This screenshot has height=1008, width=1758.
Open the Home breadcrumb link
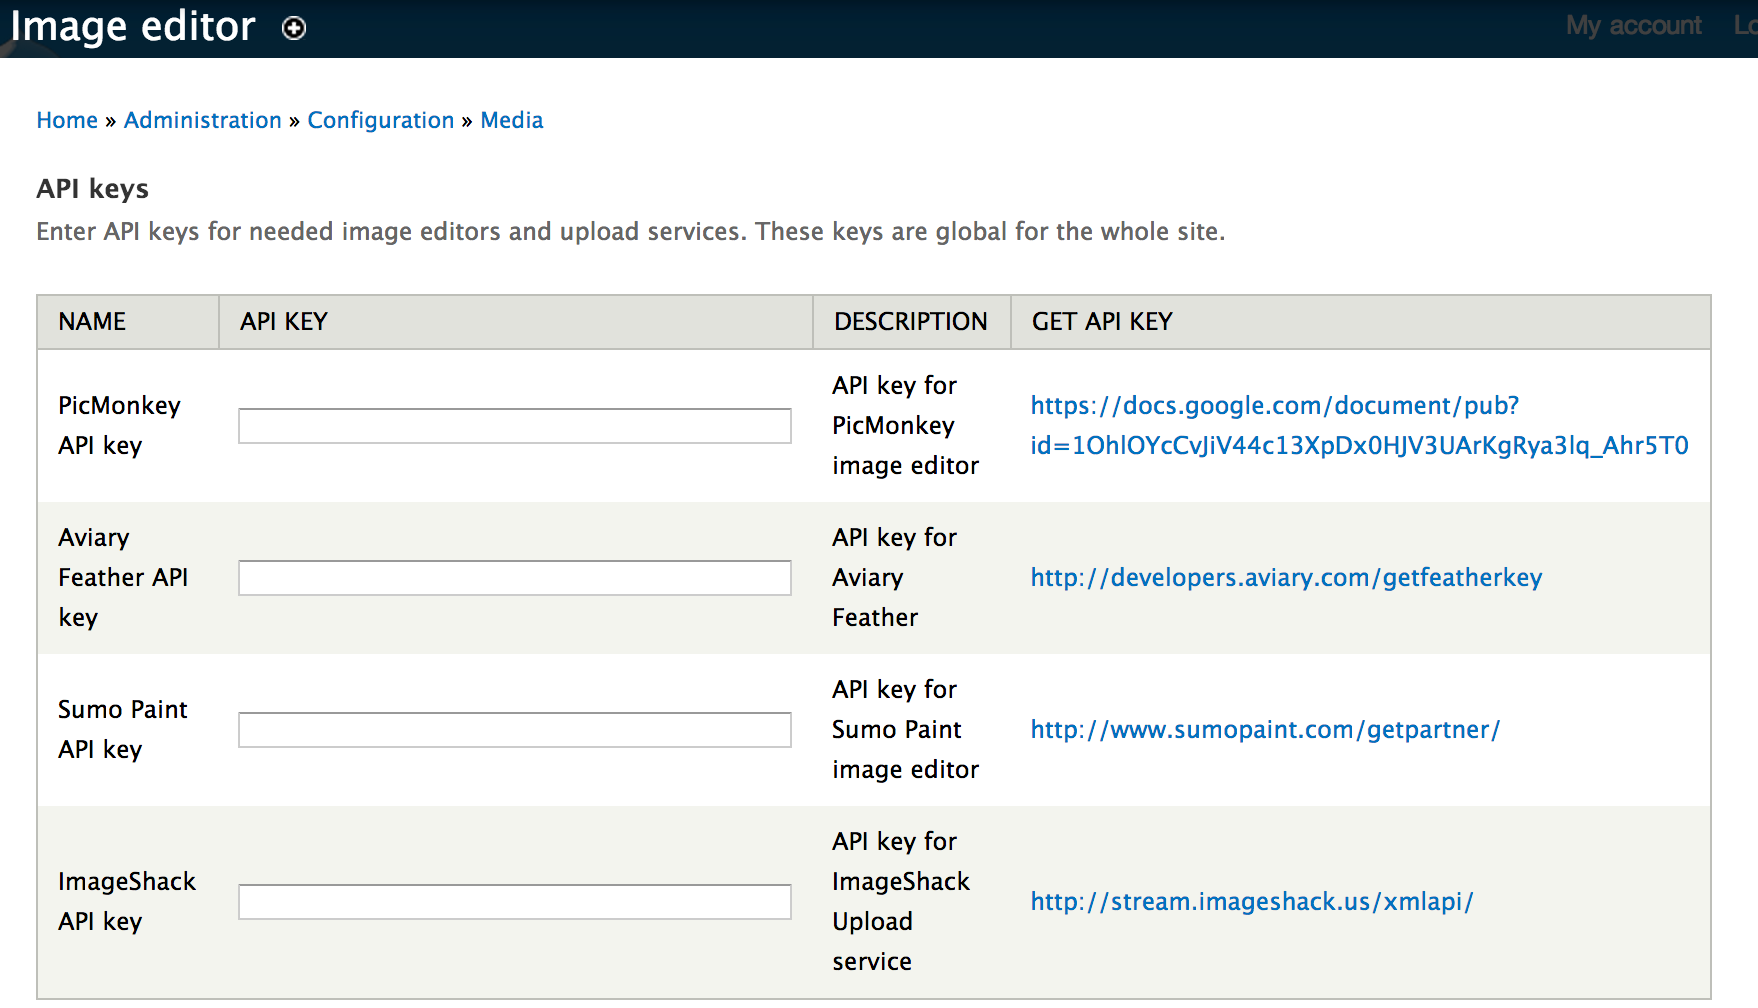[66, 120]
